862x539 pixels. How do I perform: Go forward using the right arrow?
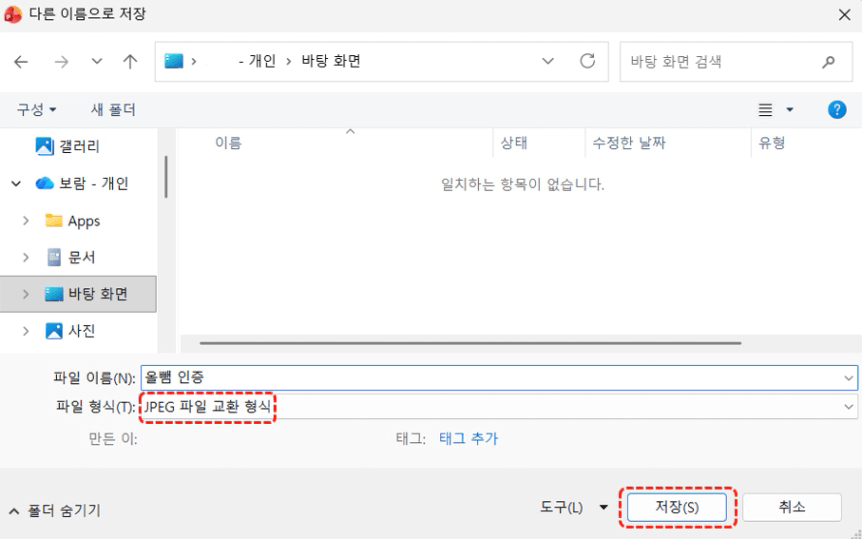(61, 62)
